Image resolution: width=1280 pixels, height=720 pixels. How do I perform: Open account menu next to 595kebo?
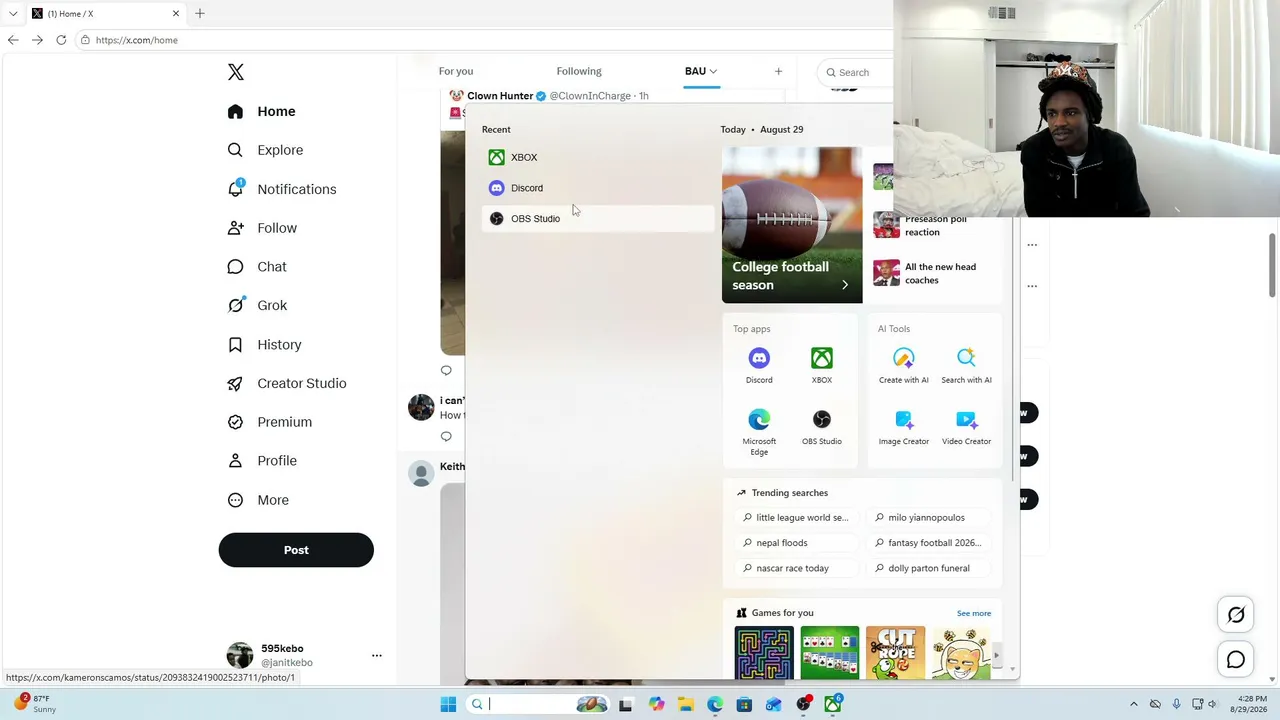point(377,655)
